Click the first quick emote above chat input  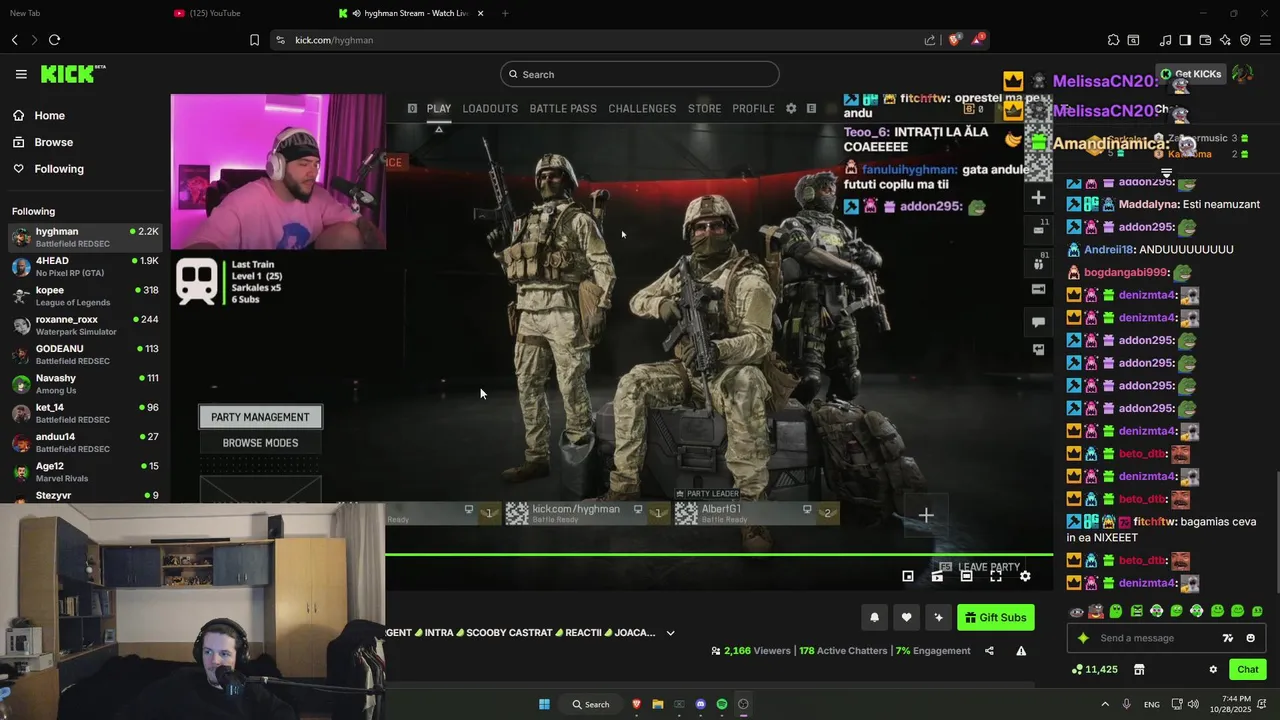1076,611
